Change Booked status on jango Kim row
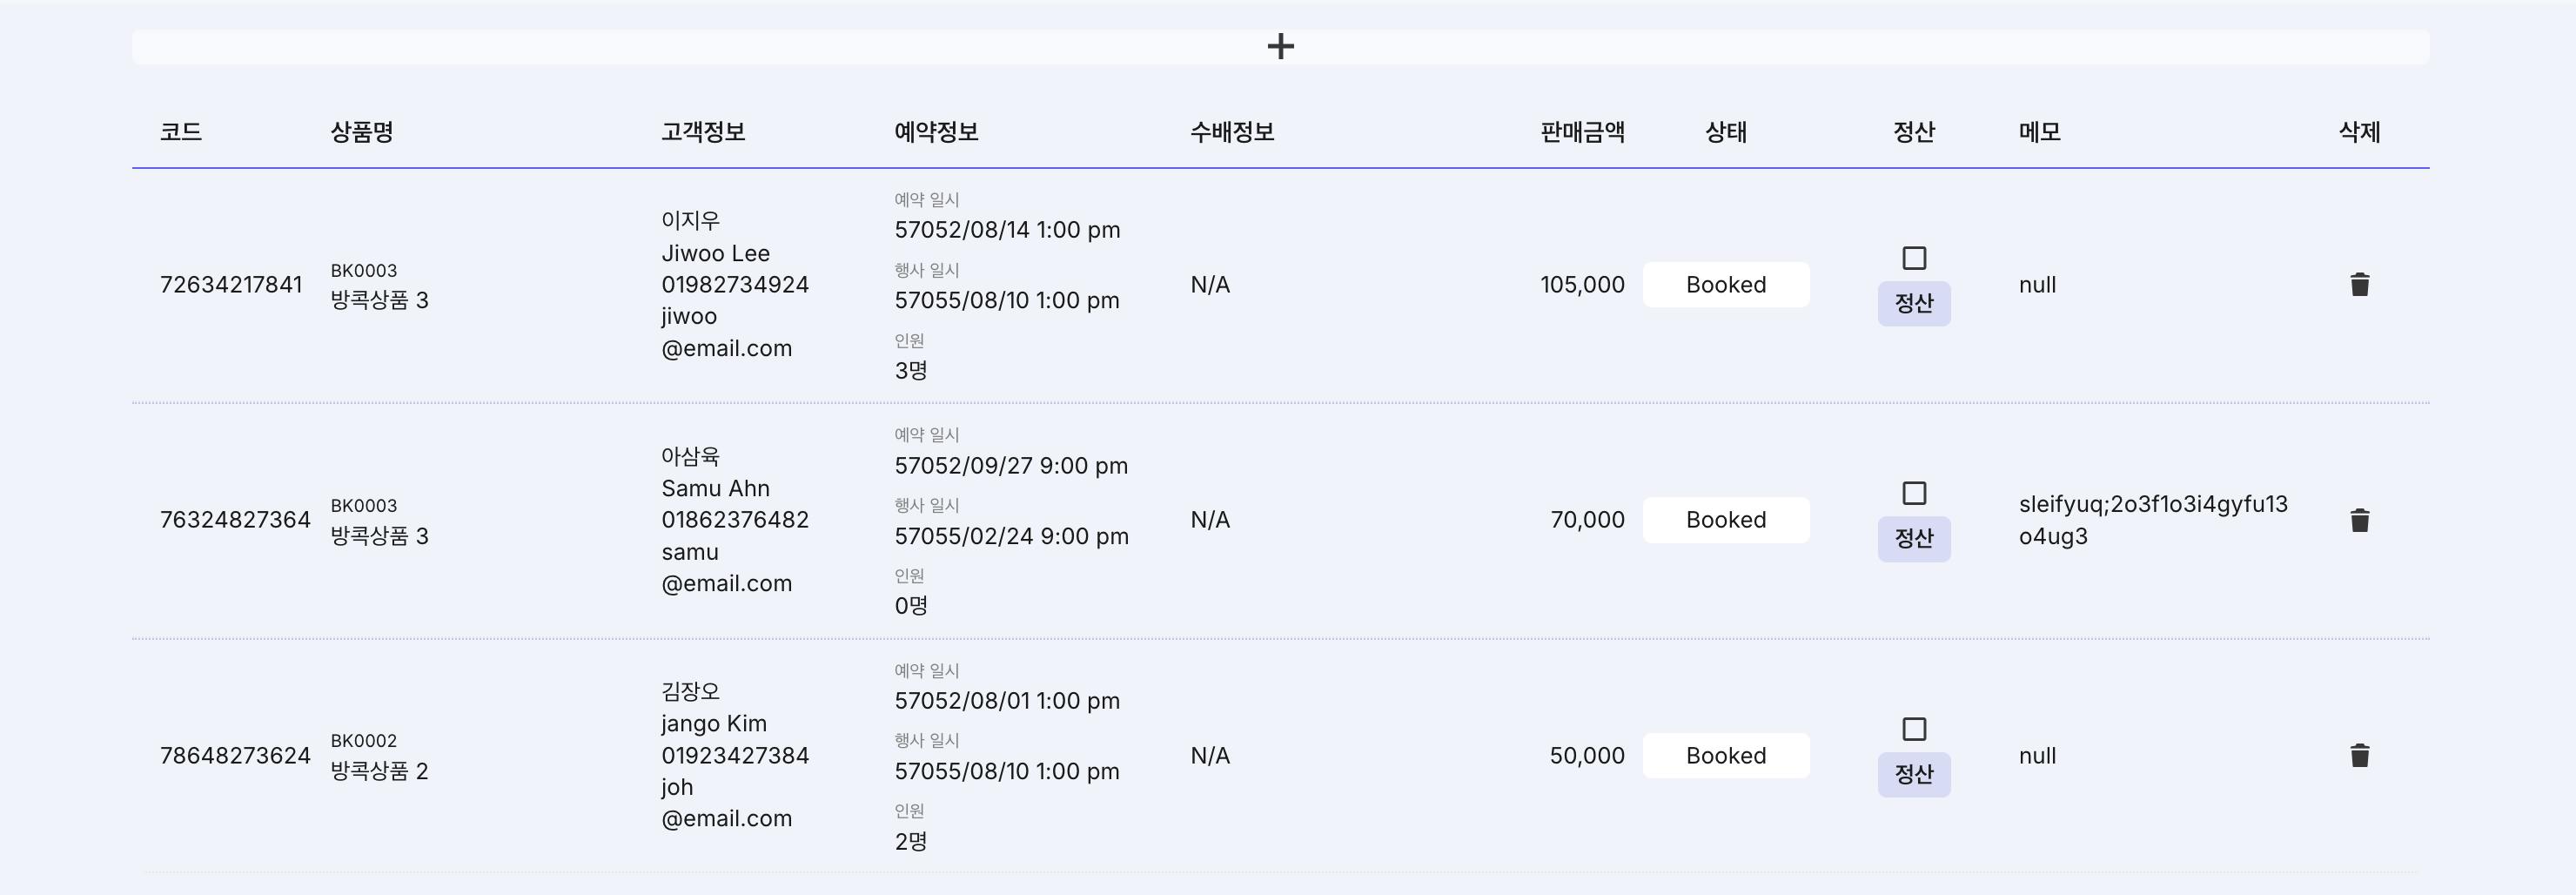Viewport: 2576px width, 895px height. pyautogui.click(x=1725, y=756)
